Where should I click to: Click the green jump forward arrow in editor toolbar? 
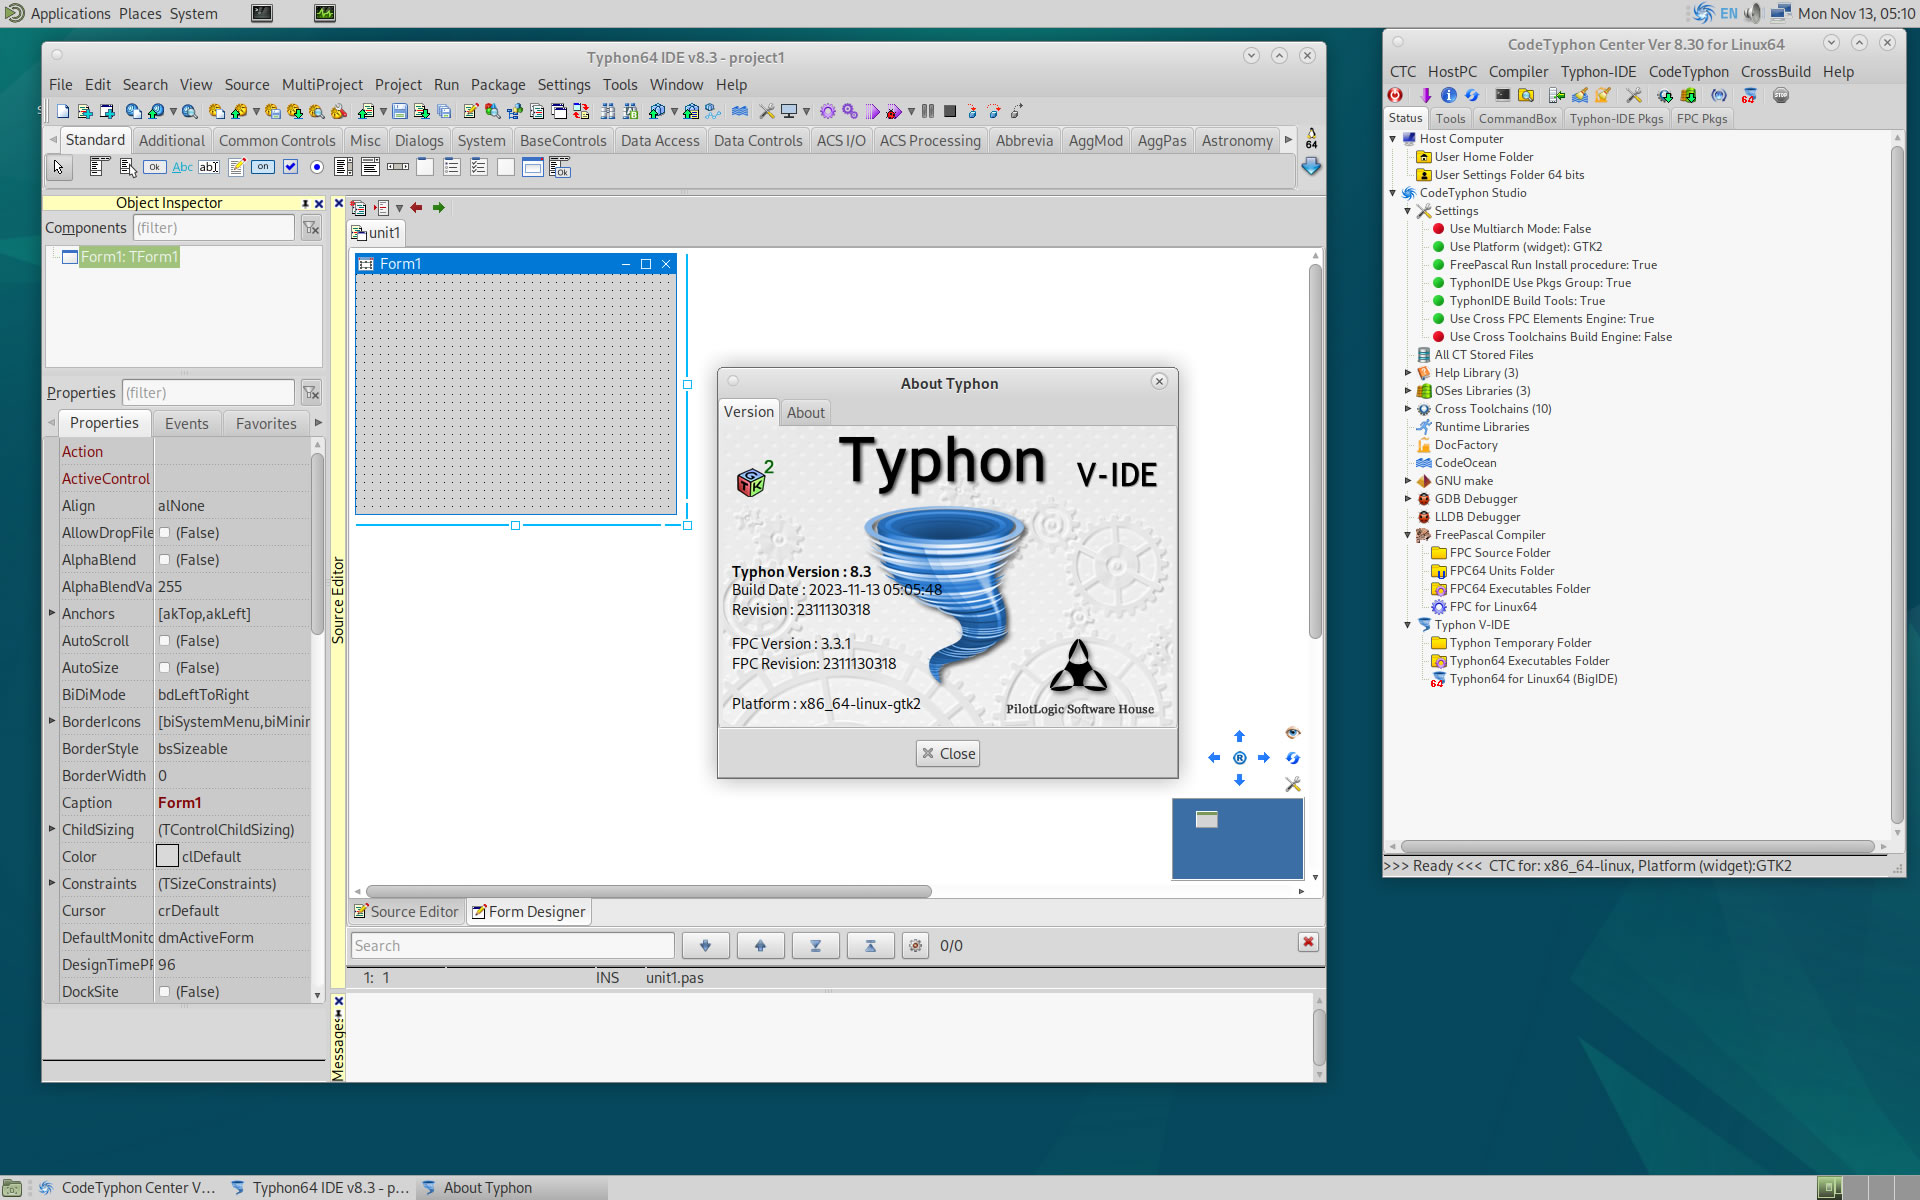(438, 208)
